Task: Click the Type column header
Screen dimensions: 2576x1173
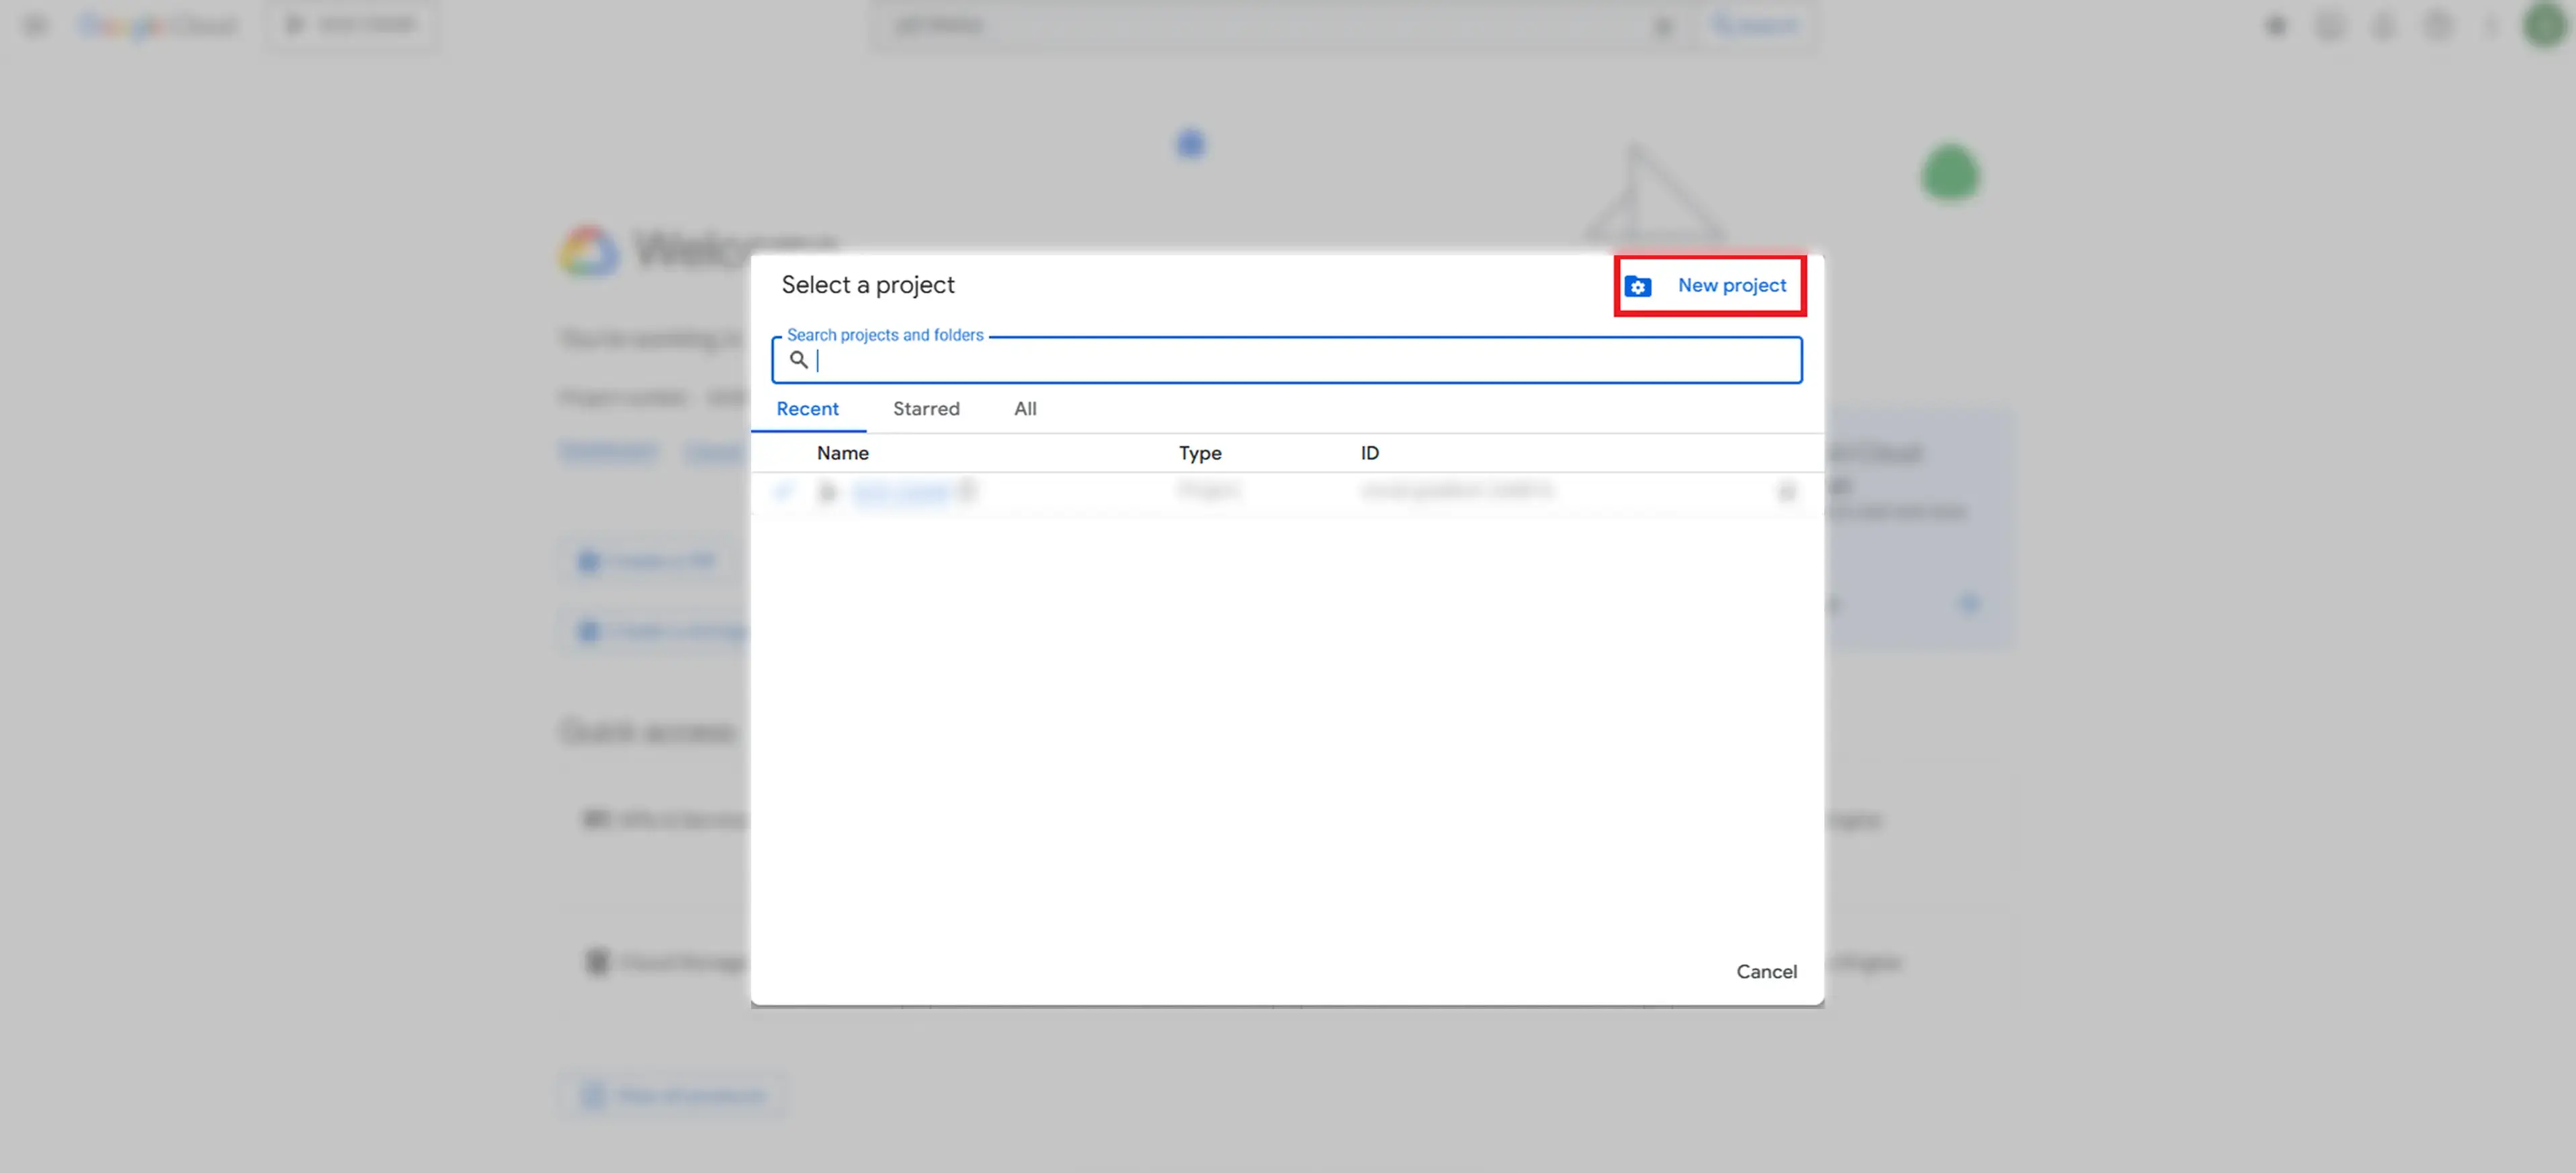Action: click(1199, 453)
